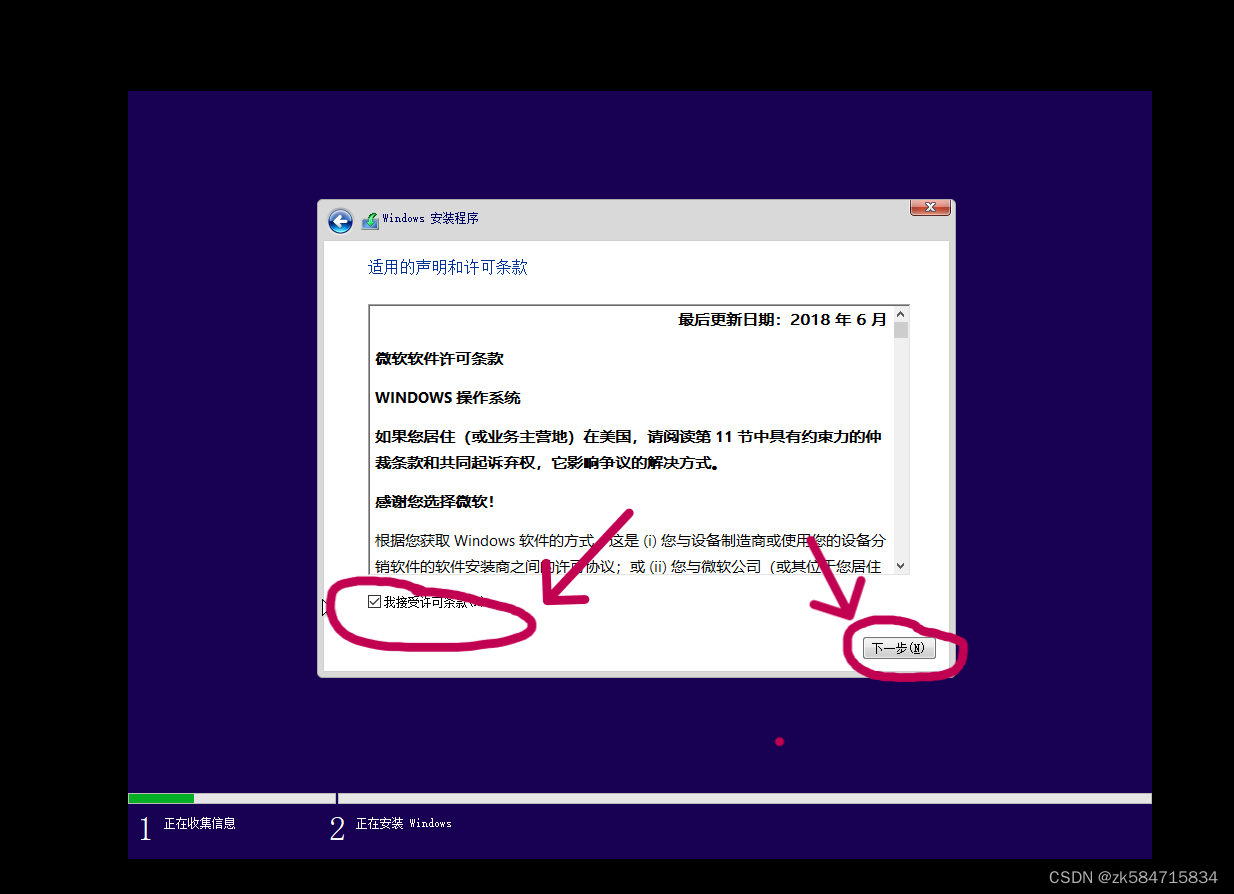Click the 下一步(N) button

899,648
